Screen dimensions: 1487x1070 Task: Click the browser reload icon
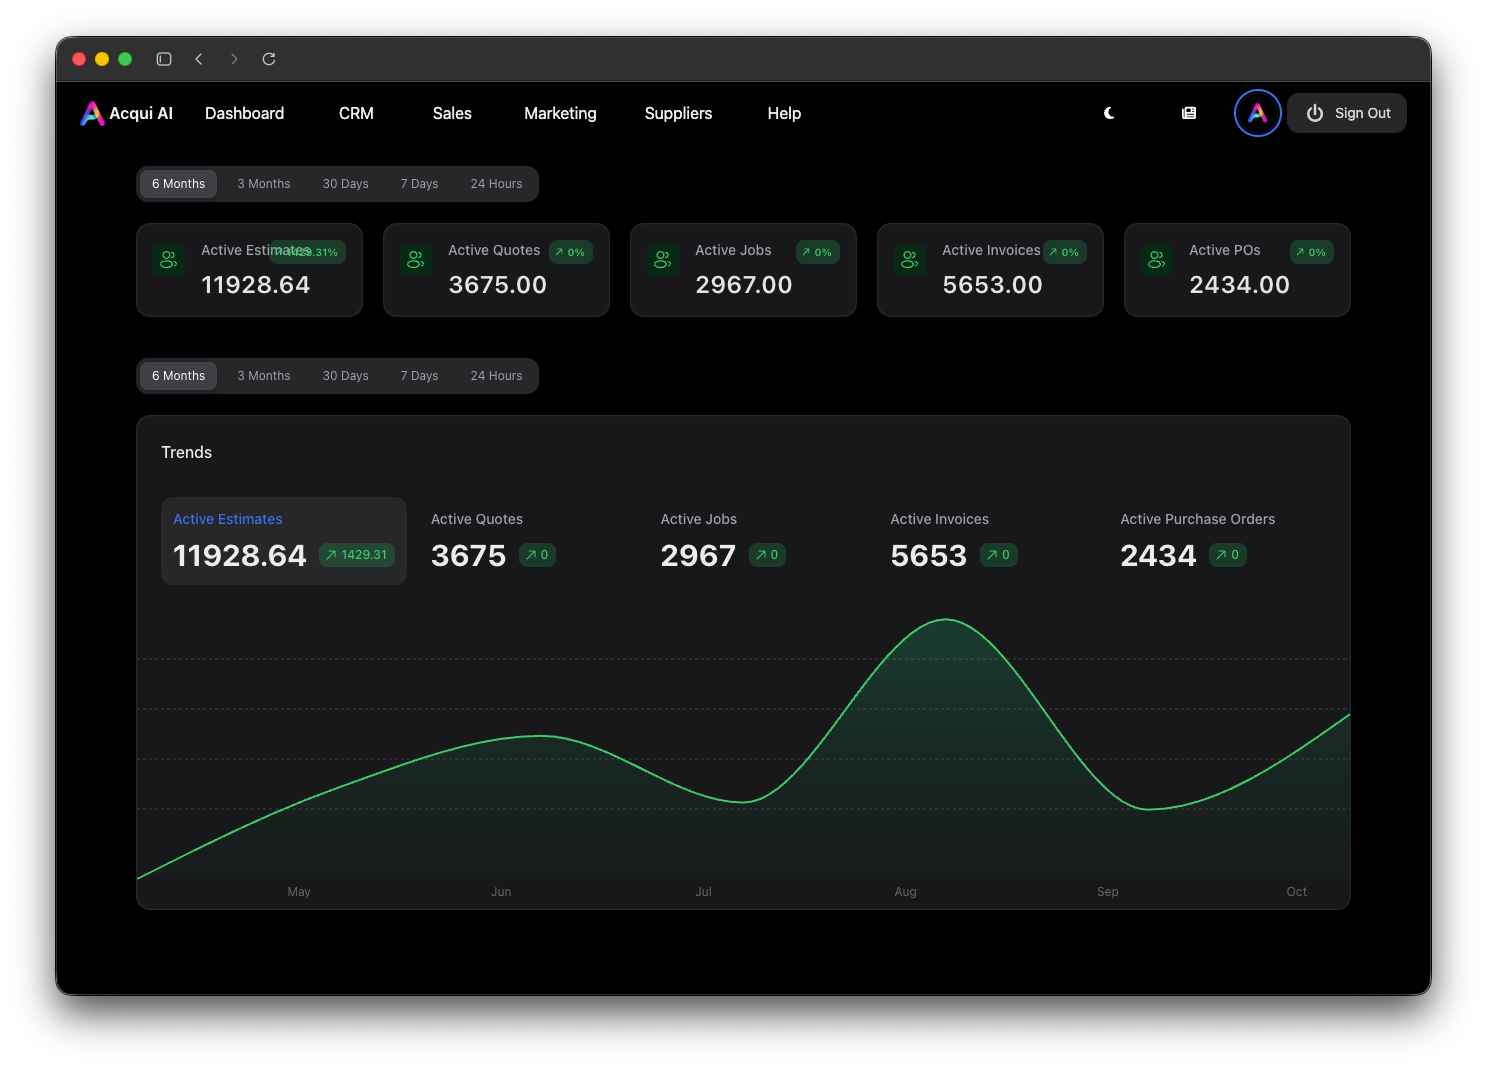pyautogui.click(x=268, y=59)
